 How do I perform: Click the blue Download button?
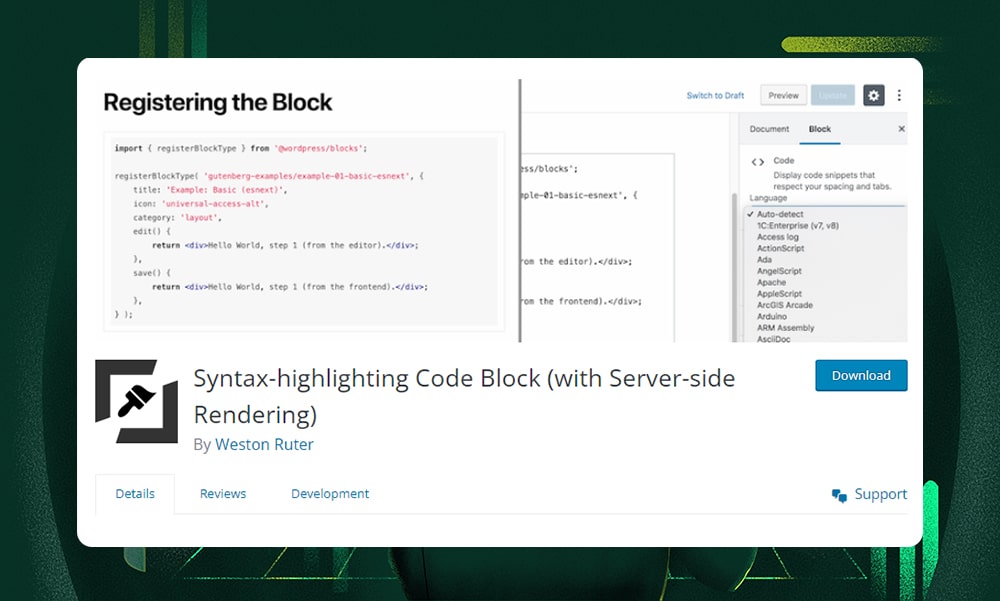pyautogui.click(x=861, y=375)
